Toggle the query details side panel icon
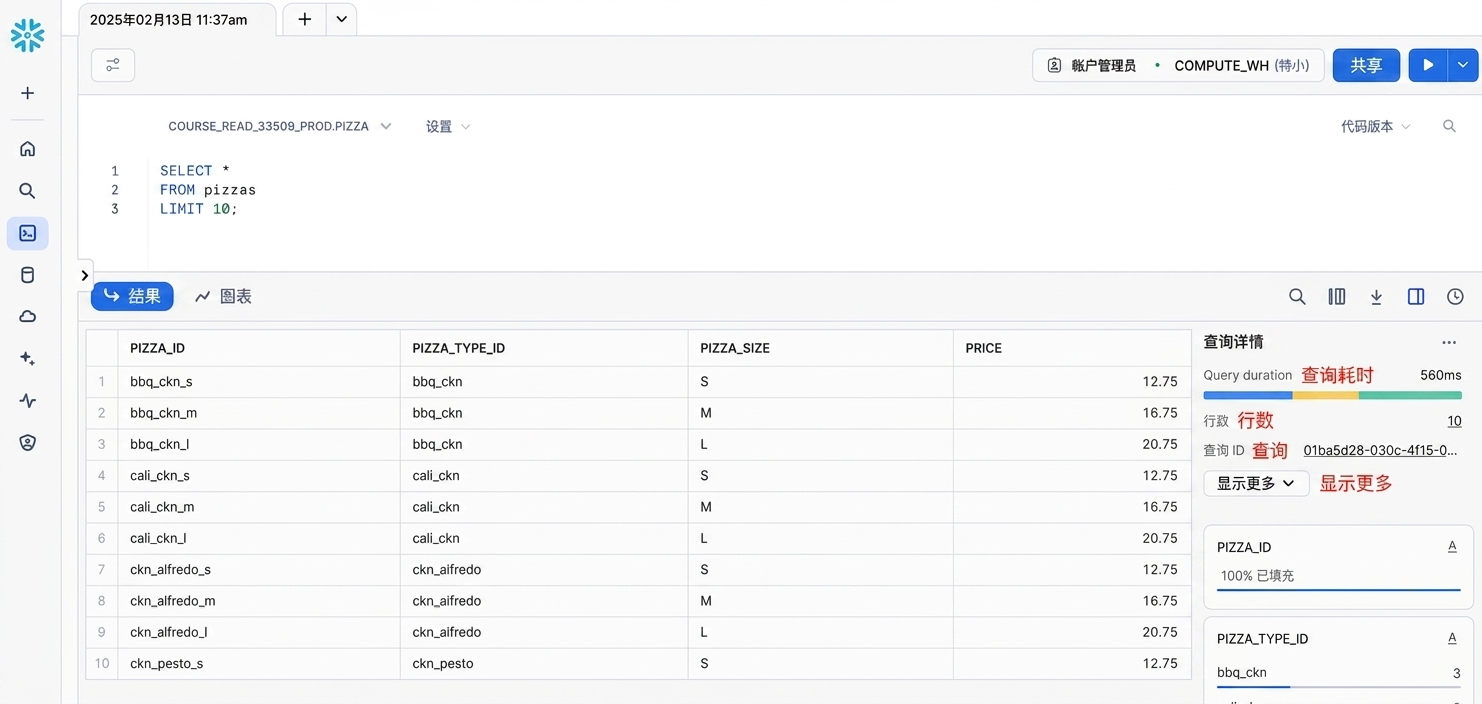The height and width of the screenshot is (704, 1482). click(x=1416, y=297)
